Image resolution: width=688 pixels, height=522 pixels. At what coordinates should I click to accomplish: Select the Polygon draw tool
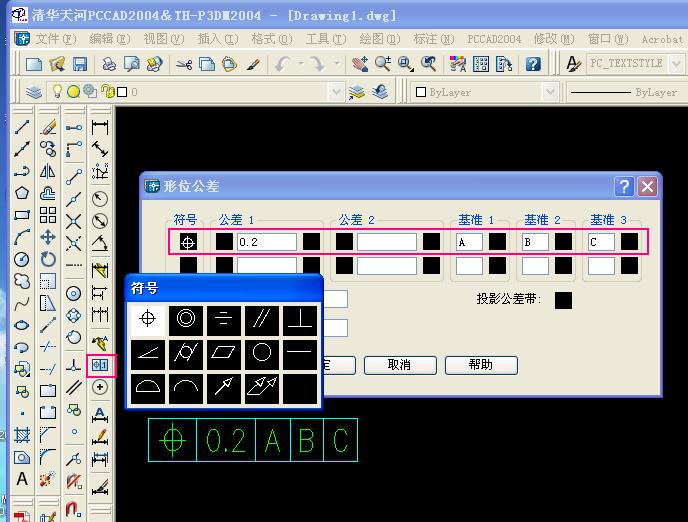coord(22,193)
